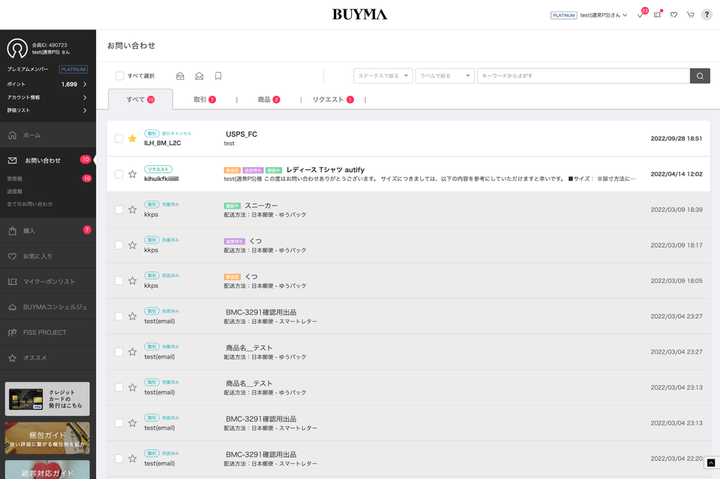Star the レディース Tシャツ autify message

click(132, 174)
